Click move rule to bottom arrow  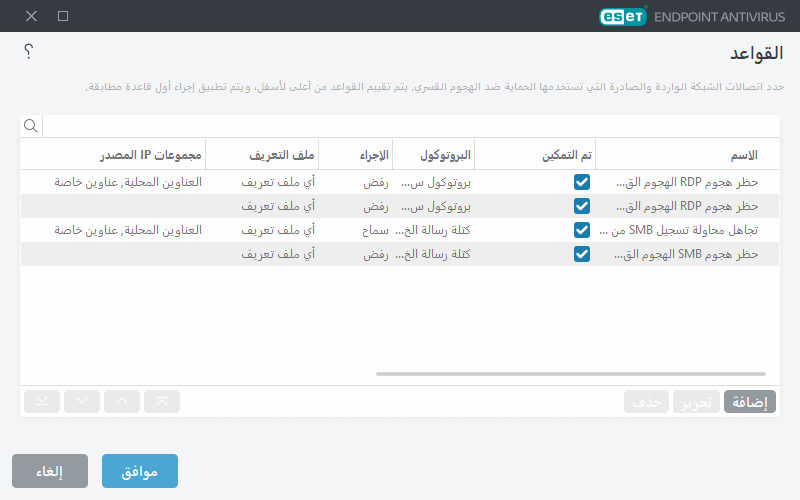pyautogui.click(x=41, y=402)
